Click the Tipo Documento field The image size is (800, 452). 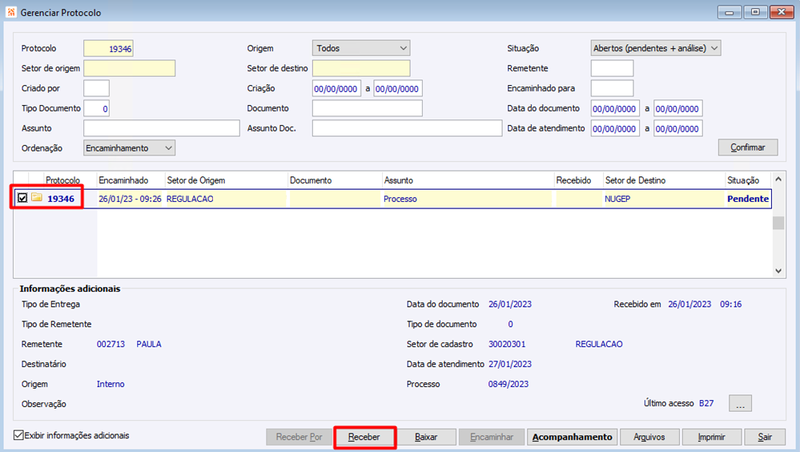click(96, 108)
